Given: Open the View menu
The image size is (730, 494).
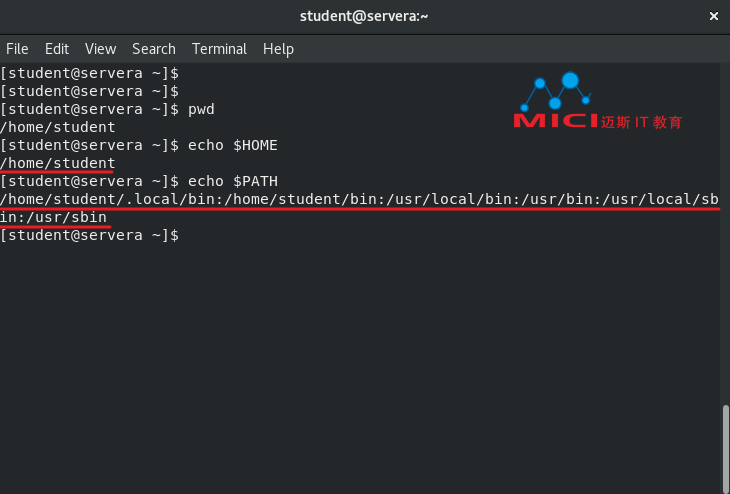Looking at the screenshot, I should pyautogui.click(x=101, y=49).
